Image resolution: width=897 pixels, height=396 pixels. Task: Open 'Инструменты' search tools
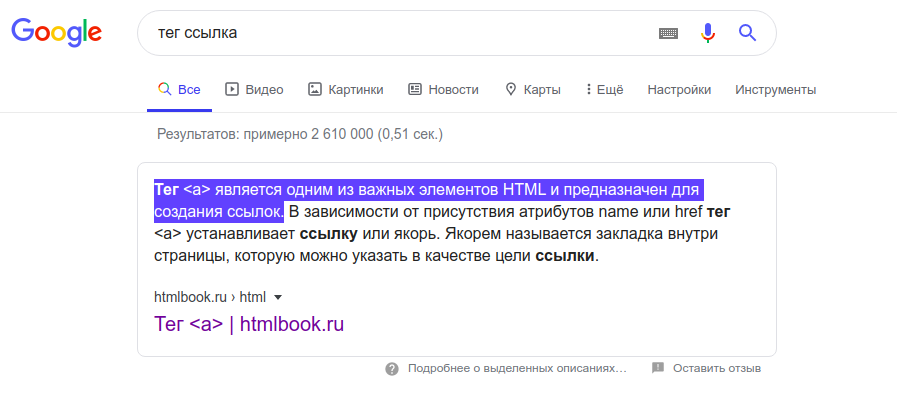click(776, 90)
